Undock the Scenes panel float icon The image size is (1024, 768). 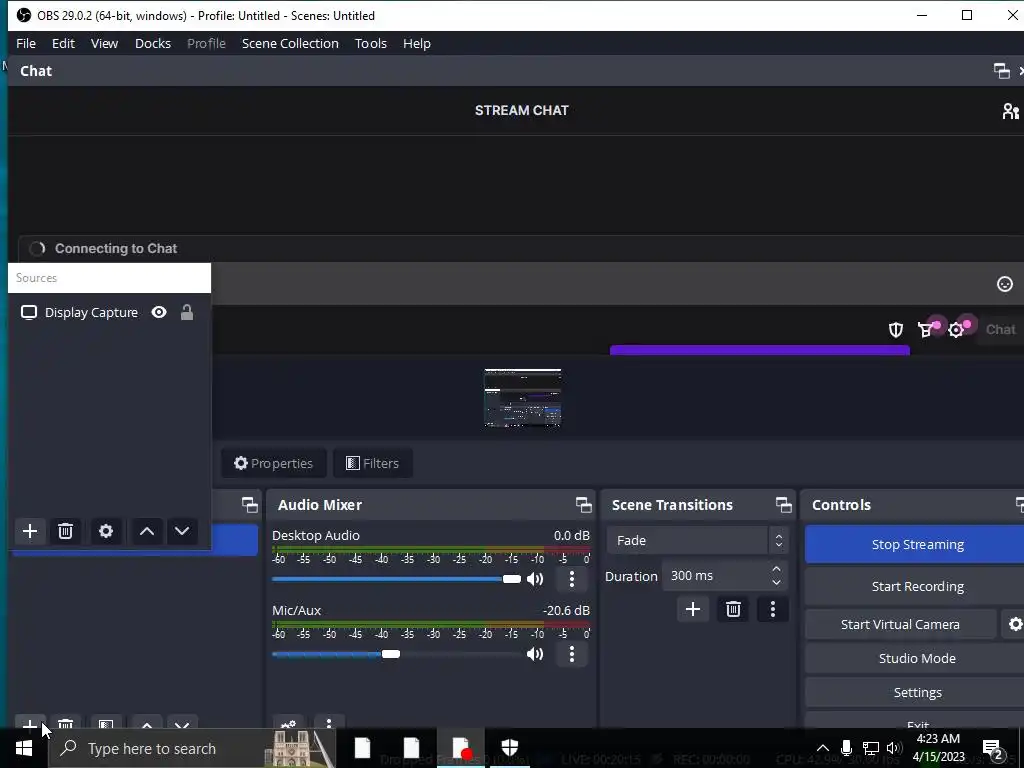coord(249,505)
